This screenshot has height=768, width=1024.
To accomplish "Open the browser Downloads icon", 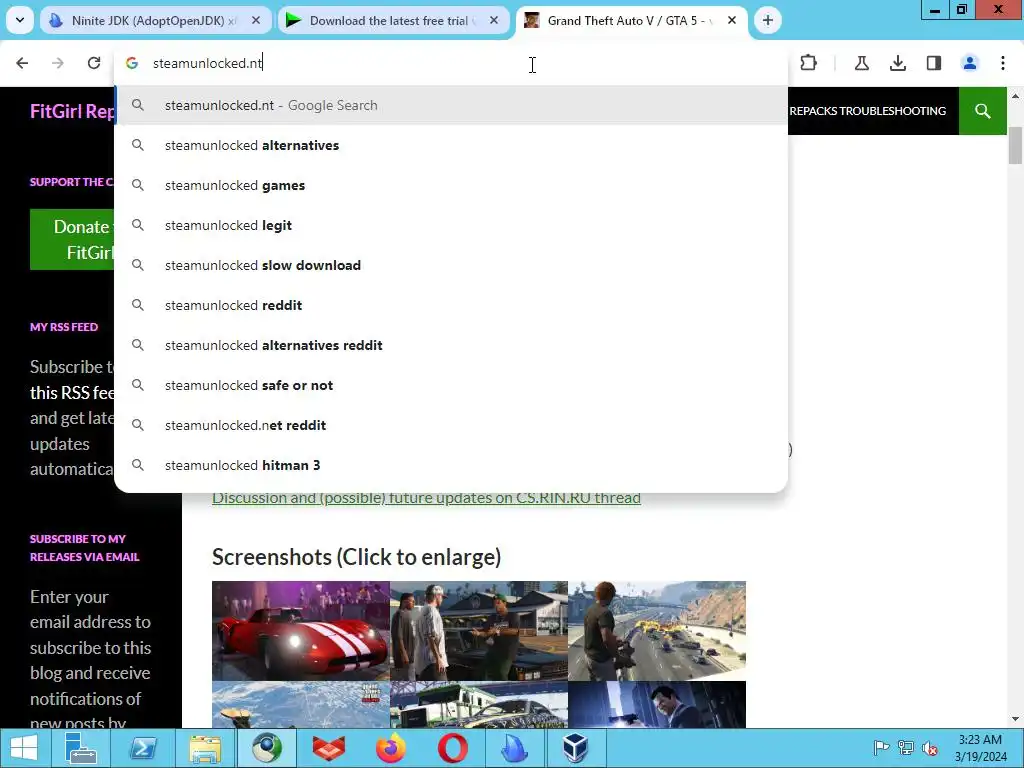I will coord(898,63).
